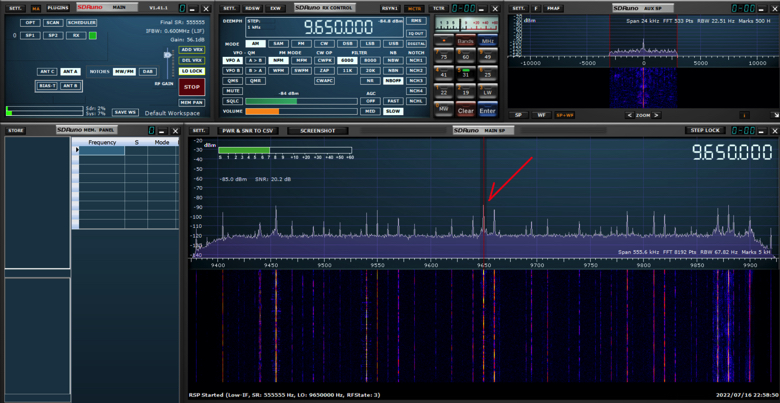Select antenna port ANT C
This screenshot has width=780, height=403.
click(47, 72)
